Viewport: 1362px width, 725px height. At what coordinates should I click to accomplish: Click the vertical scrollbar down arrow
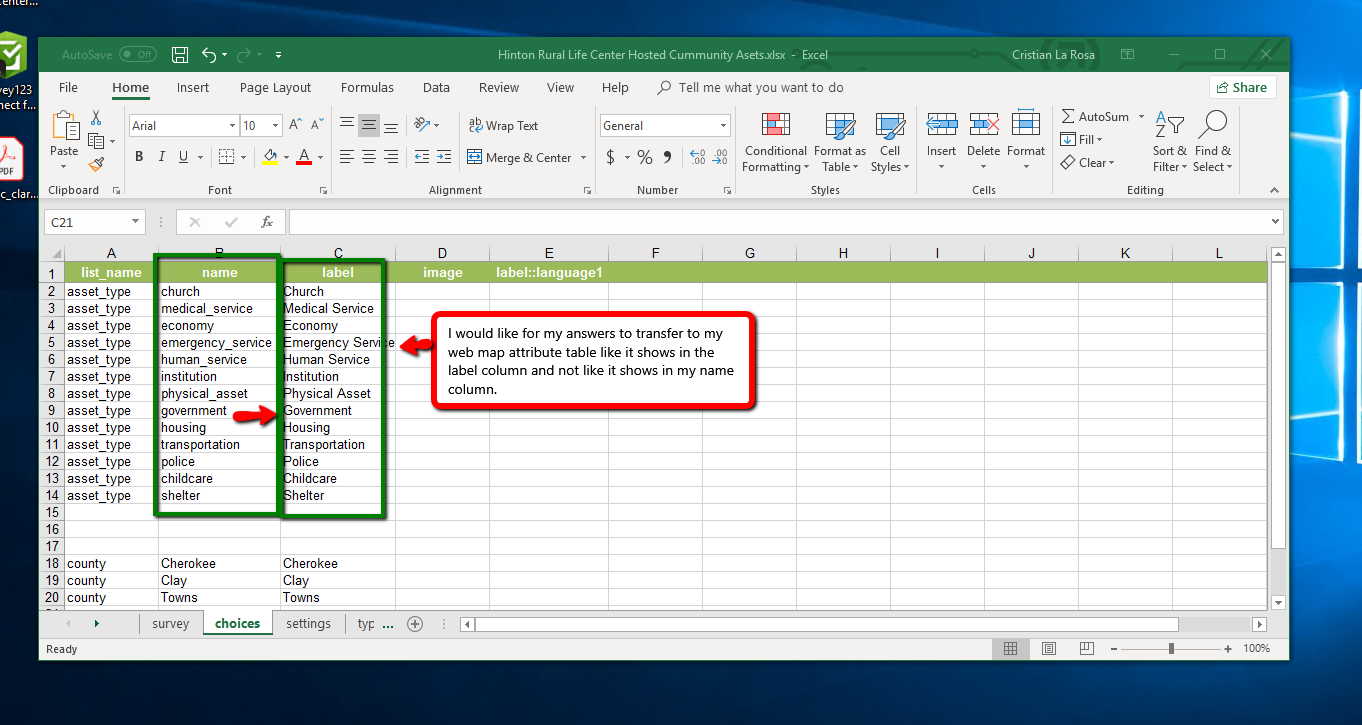(x=1277, y=602)
